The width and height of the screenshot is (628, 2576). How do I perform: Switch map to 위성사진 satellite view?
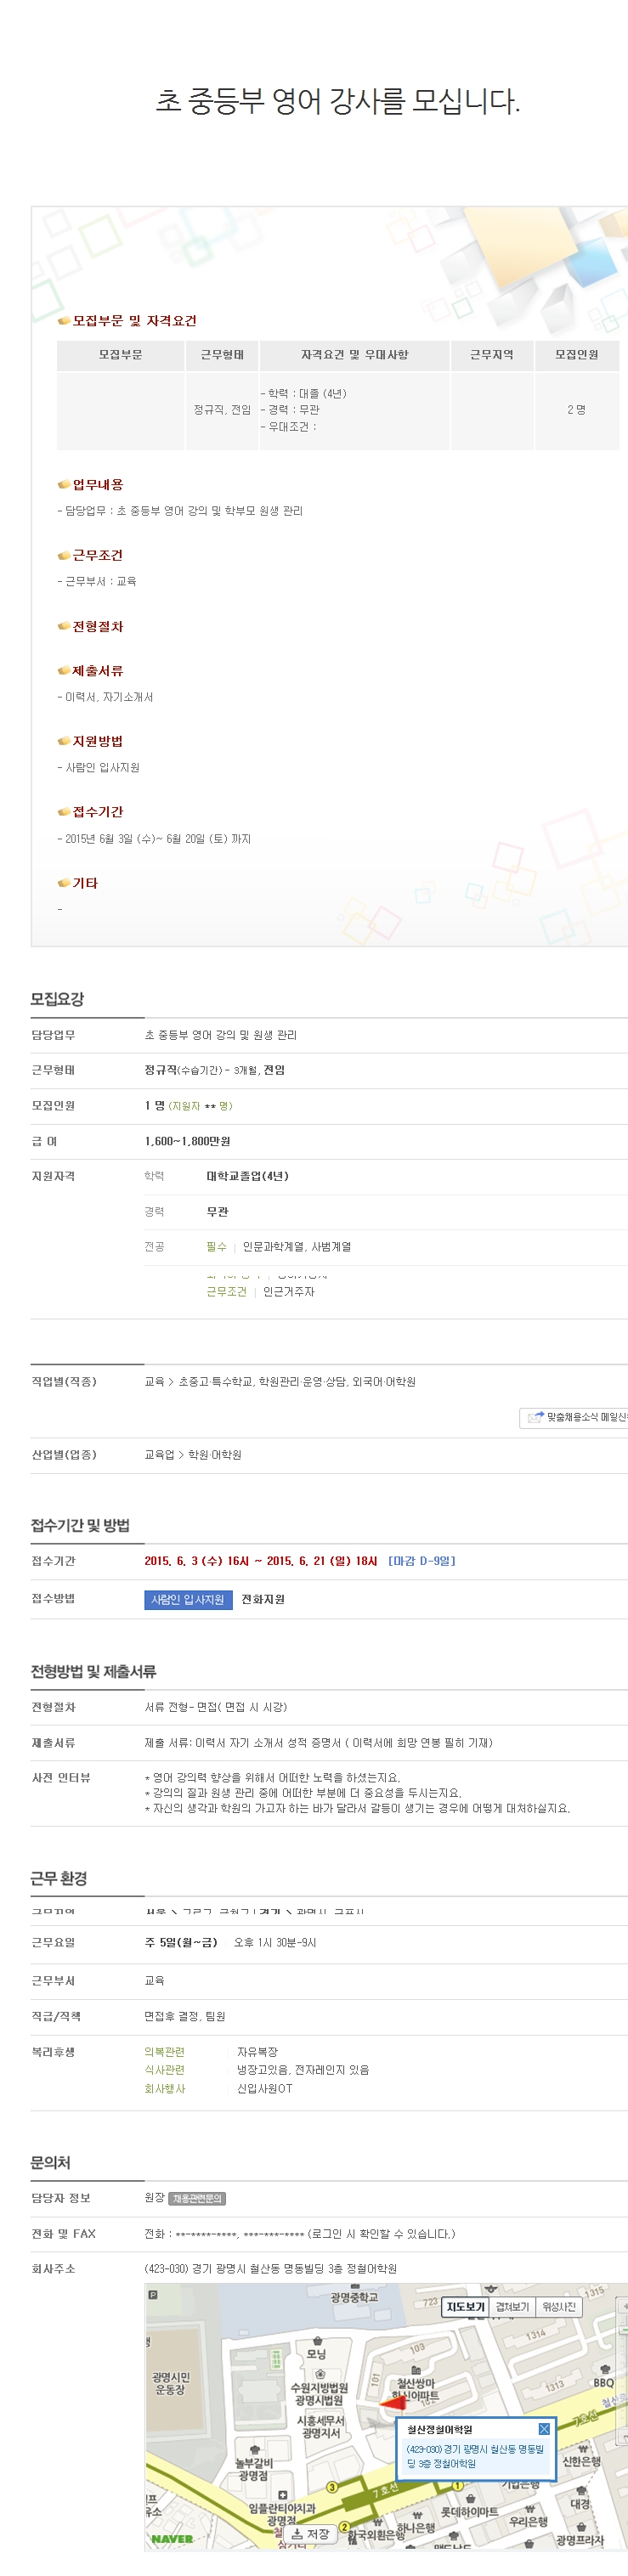click(559, 2307)
